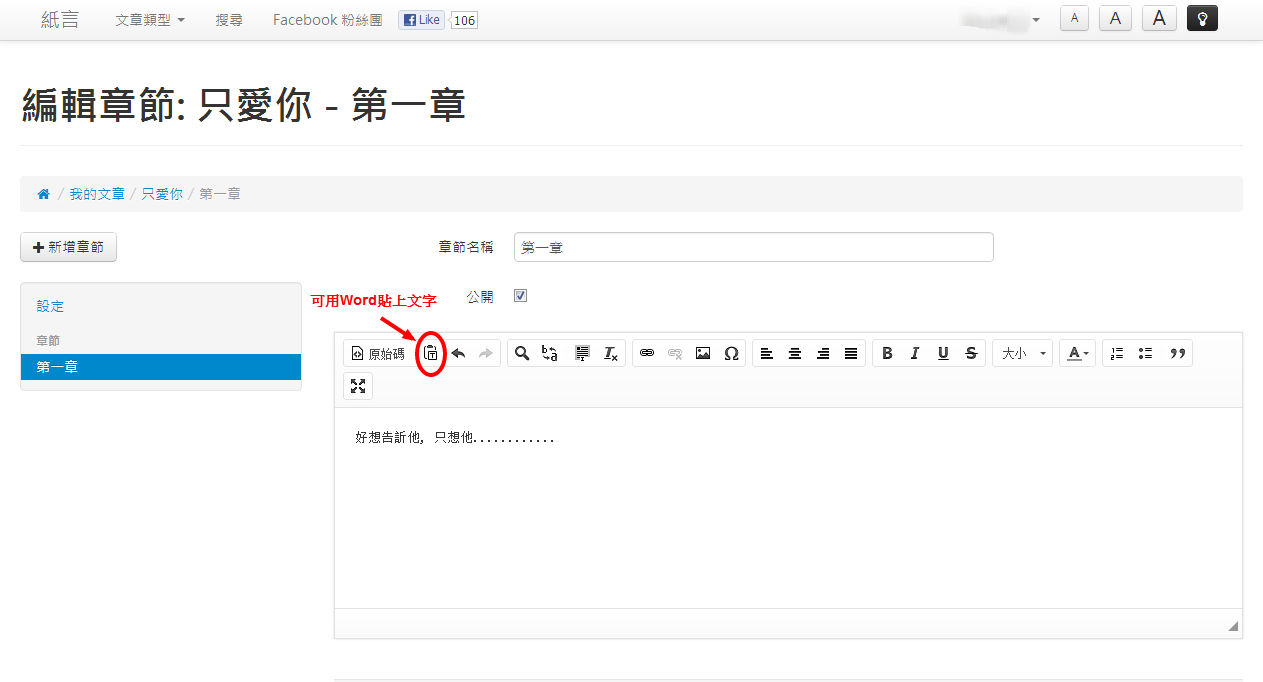Click inside the 章節名稱 input field

(753, 247)
